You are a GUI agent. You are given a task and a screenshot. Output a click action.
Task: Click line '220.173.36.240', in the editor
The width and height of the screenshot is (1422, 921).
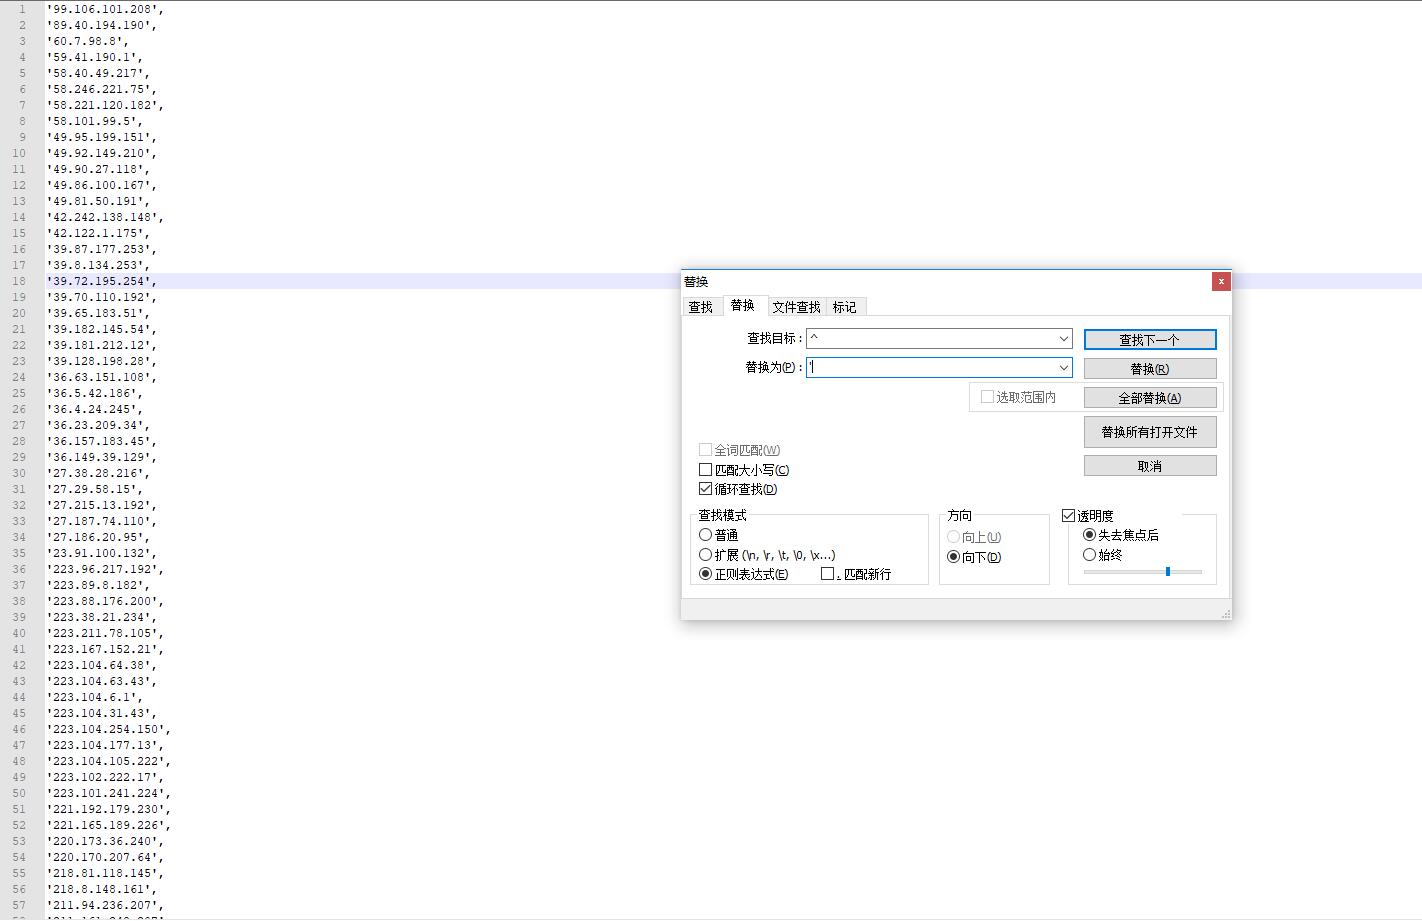click(x=106, y=841)
